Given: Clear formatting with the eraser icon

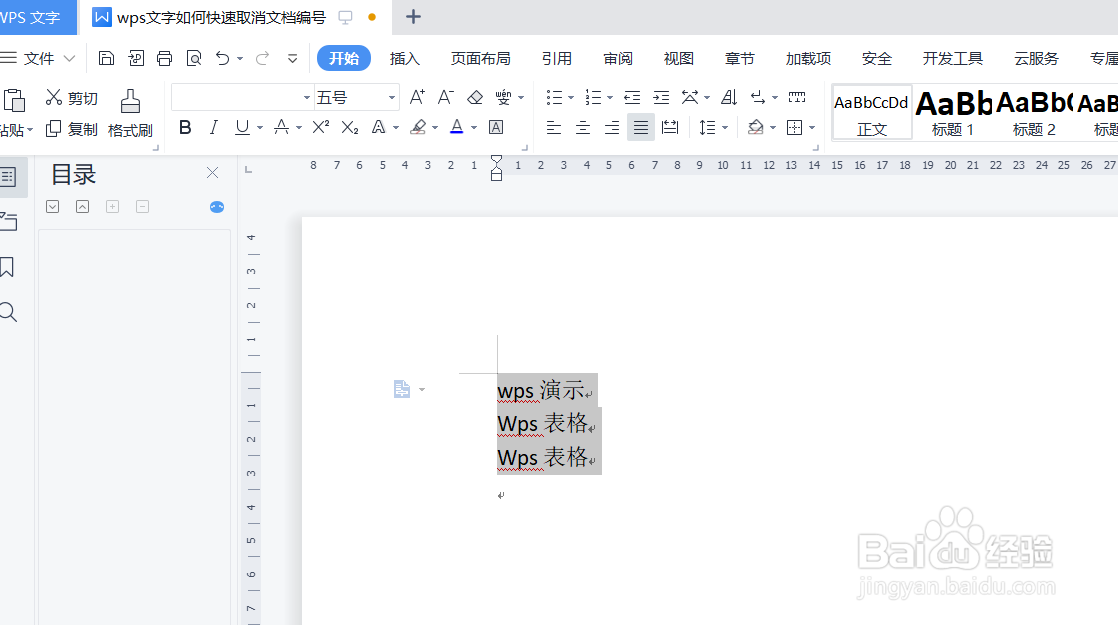Looking at the screenshot, I should coord(475,97).
